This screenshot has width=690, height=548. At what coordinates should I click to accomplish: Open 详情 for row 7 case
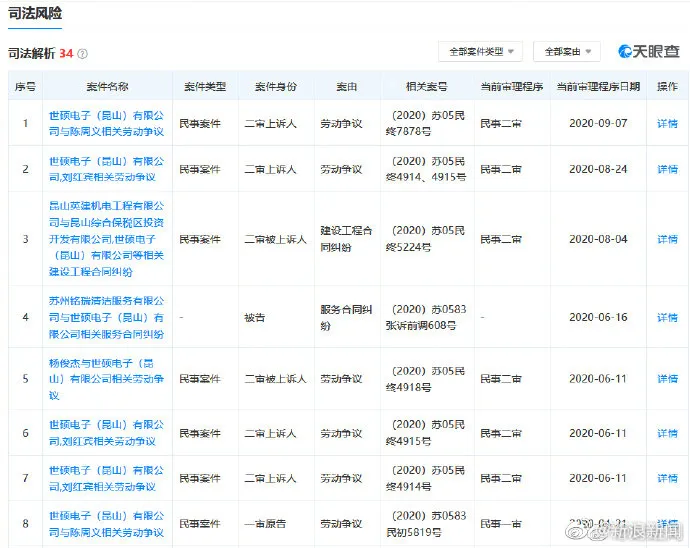coord(667,479)
